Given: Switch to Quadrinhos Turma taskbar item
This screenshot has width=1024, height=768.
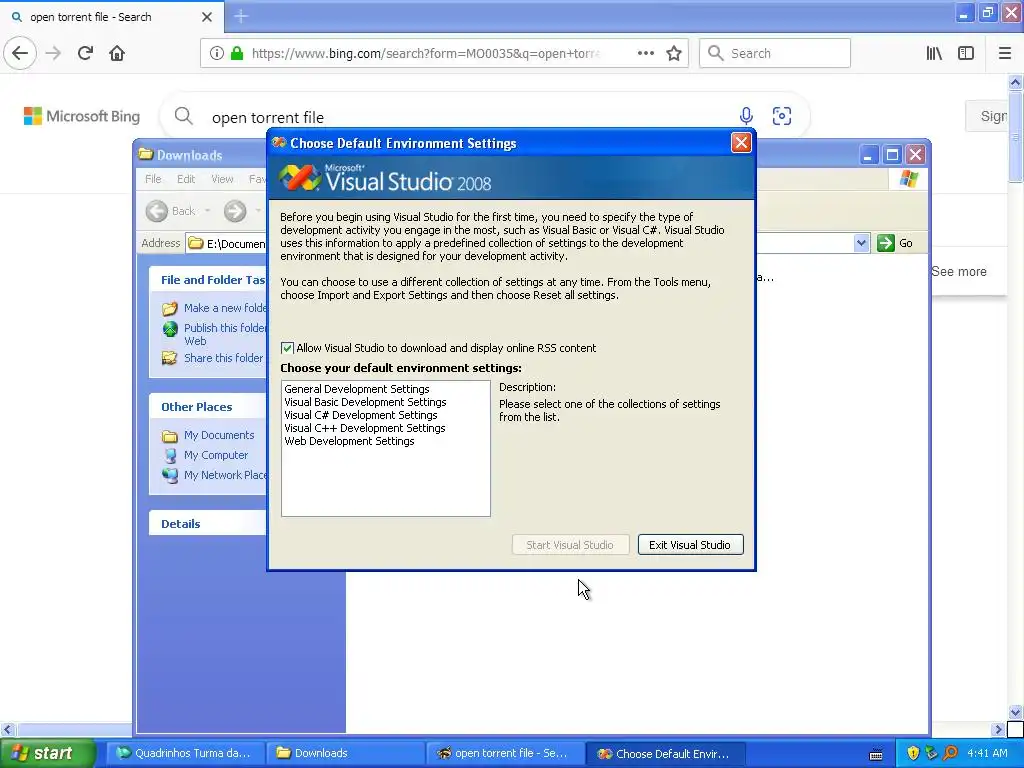Looking at the screenshot, I should tap(184, 754).
